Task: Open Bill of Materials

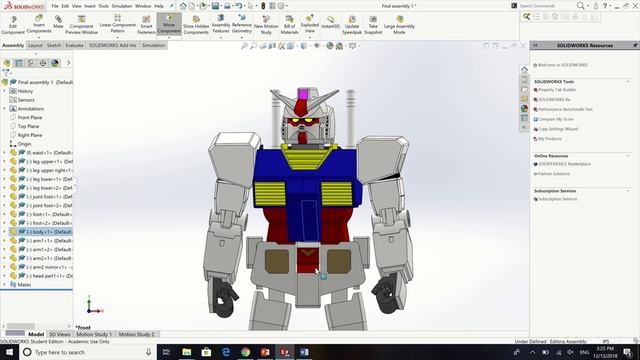Action: point(289,25)
